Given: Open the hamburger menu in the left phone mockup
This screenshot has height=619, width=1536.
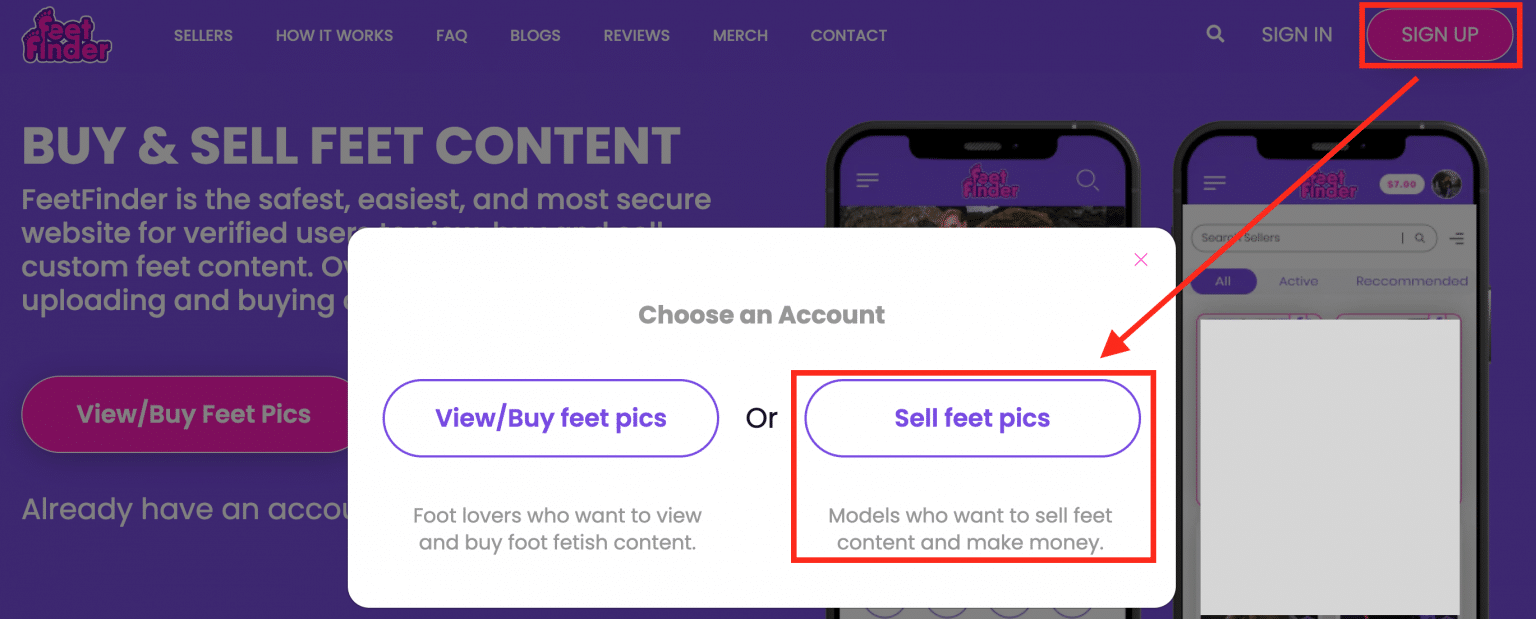Looking at the screenshot, I should point(867,181).
